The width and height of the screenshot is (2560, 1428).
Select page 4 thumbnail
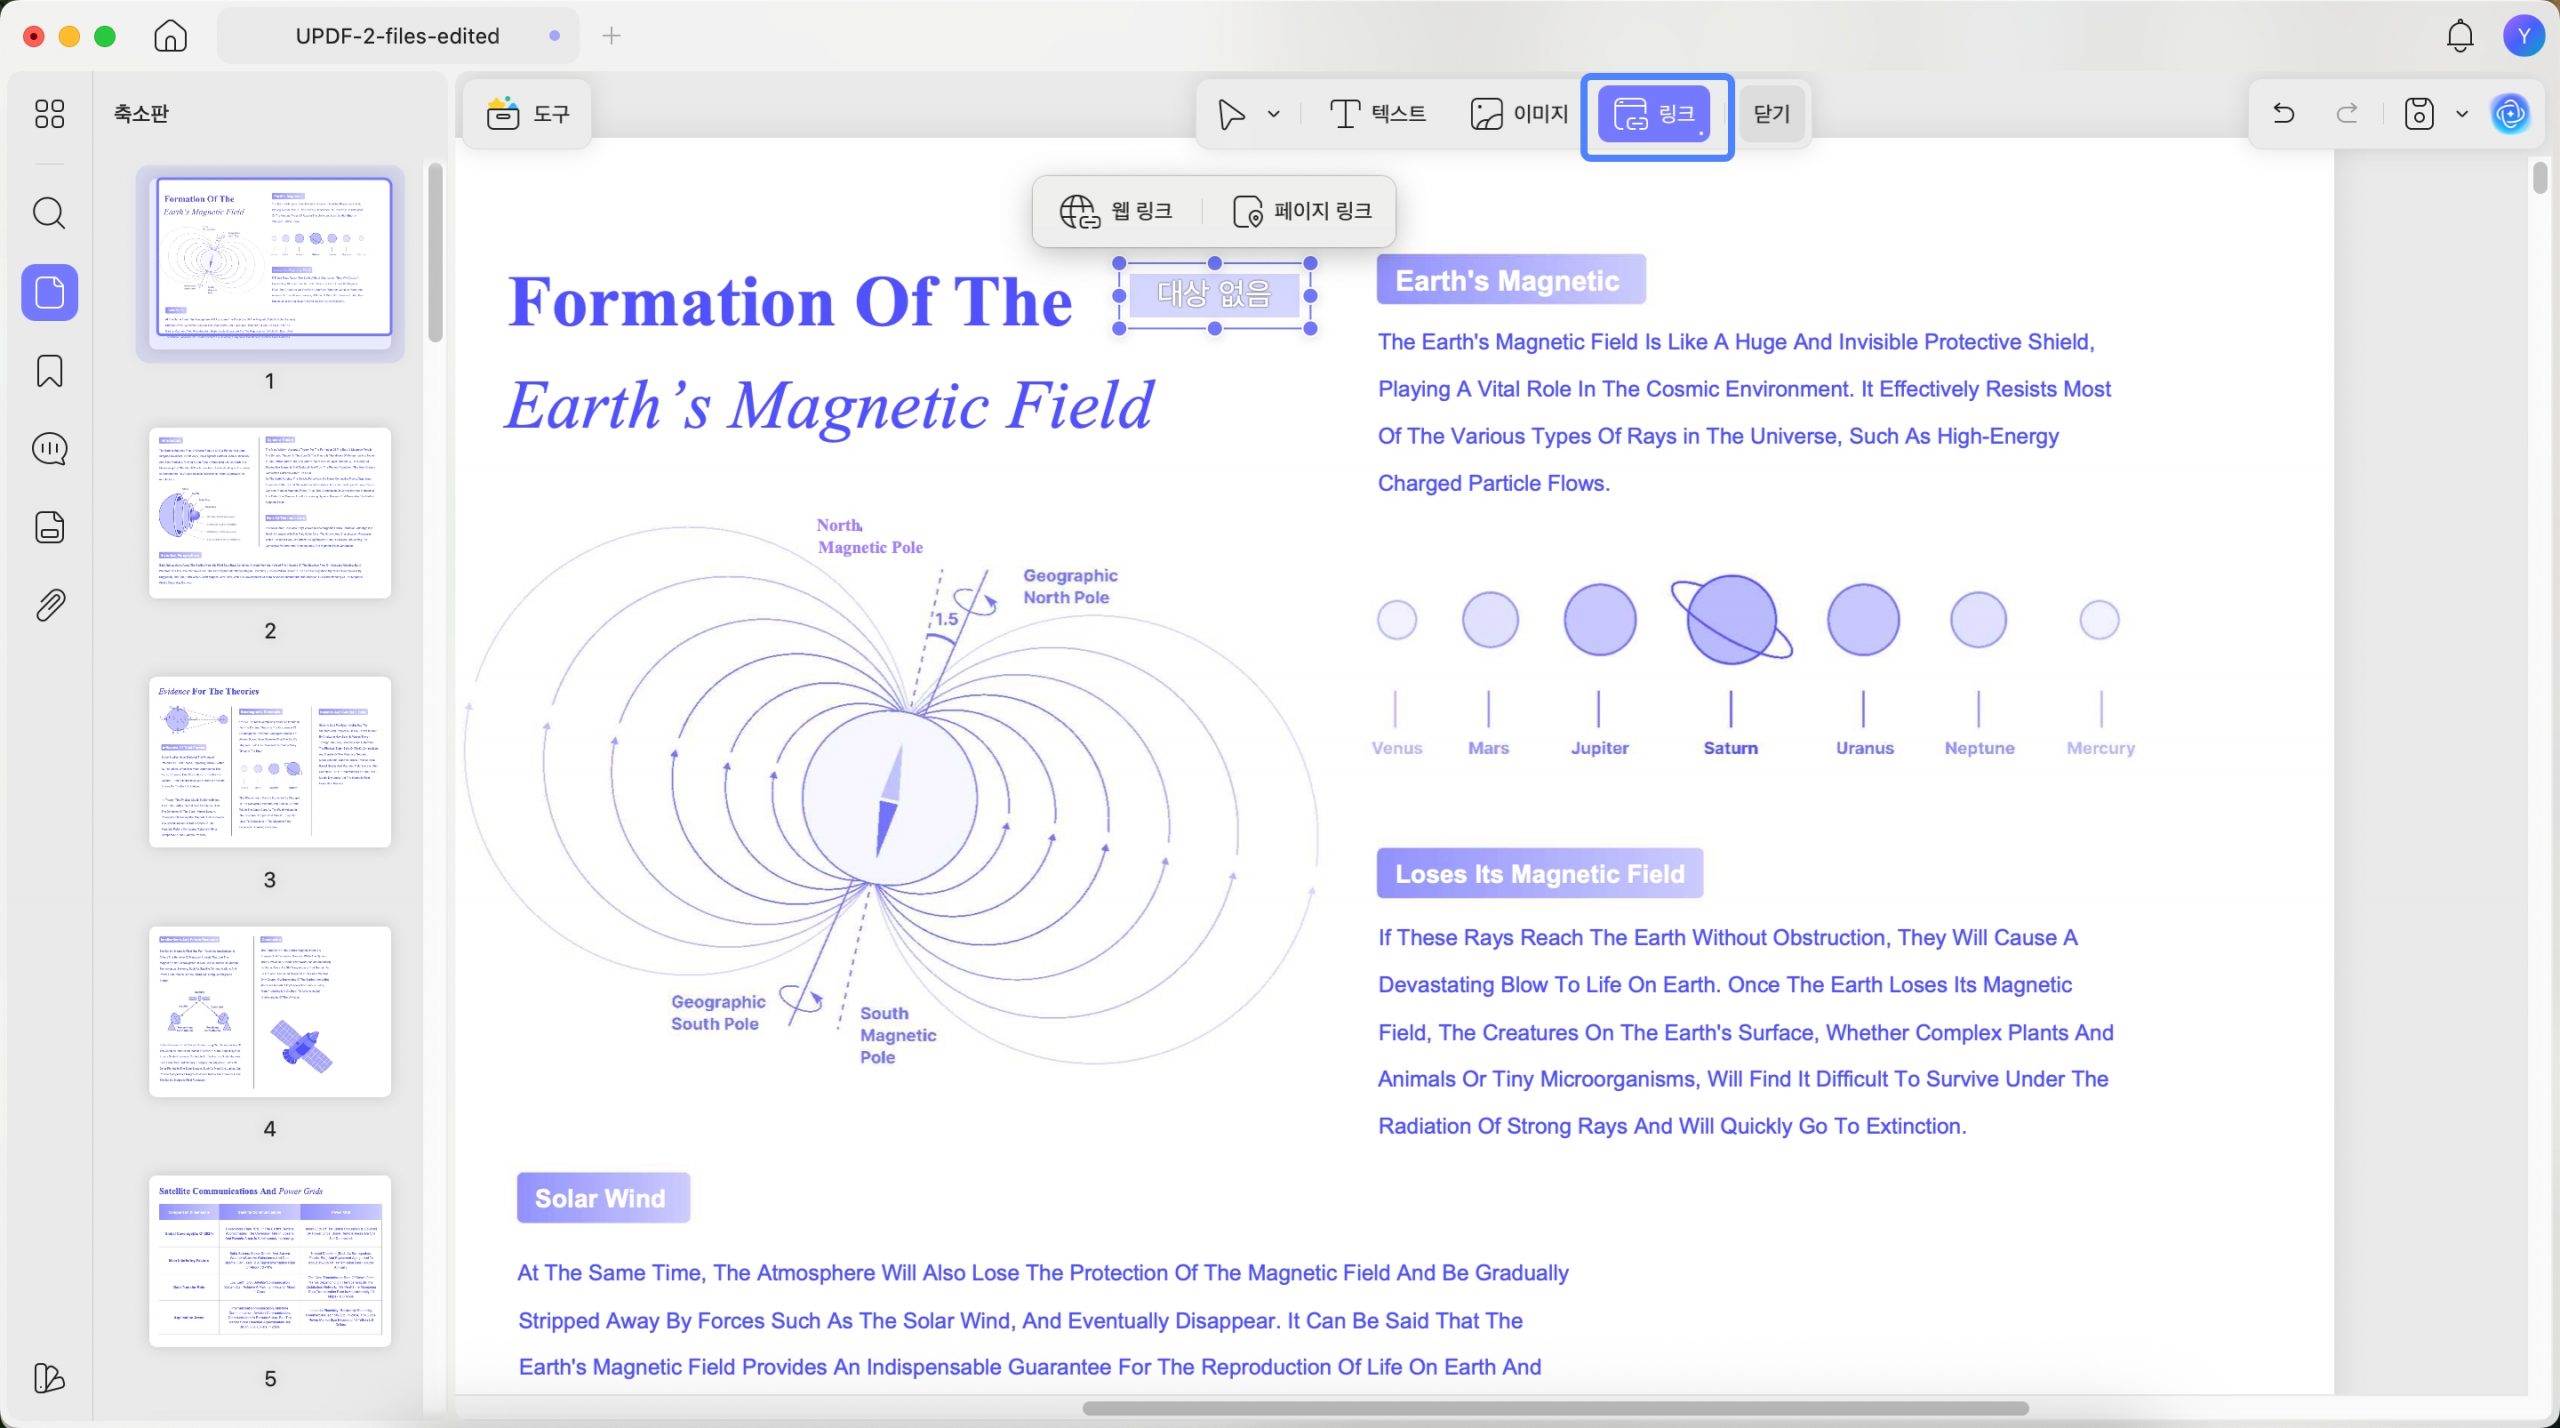click(270, 1011)
